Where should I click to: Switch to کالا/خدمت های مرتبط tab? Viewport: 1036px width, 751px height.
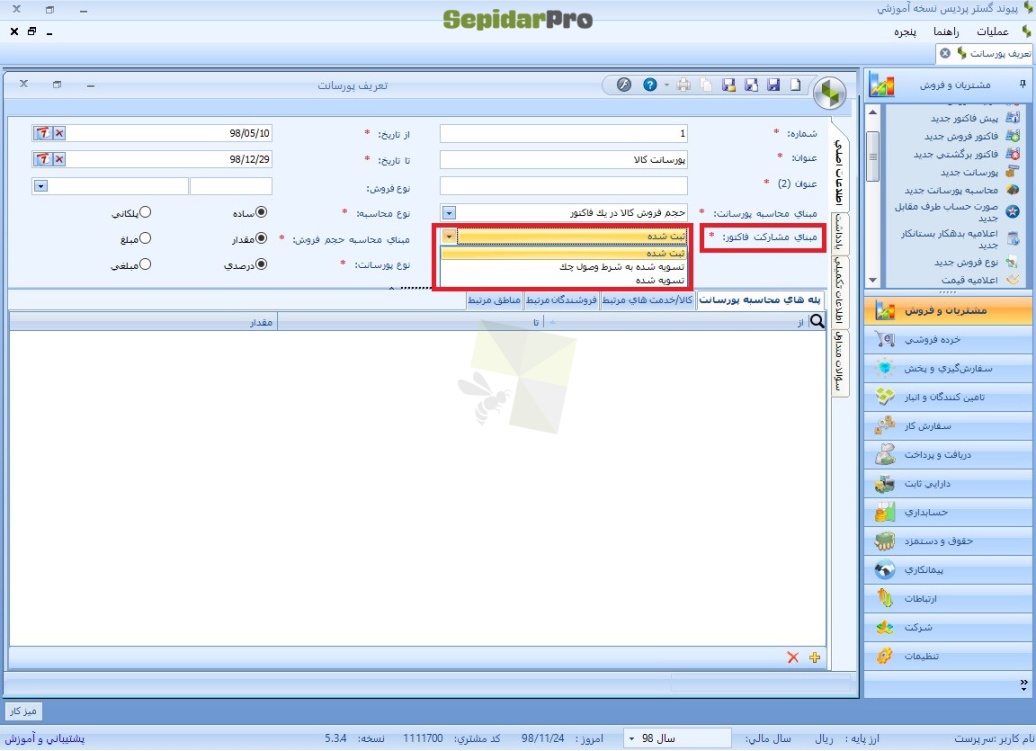click(648, 300)
